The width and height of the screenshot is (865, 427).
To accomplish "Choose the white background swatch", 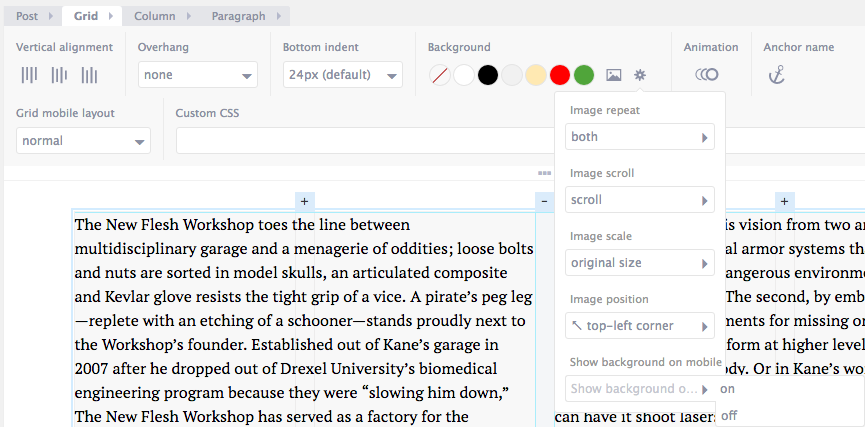I will 464,75.
